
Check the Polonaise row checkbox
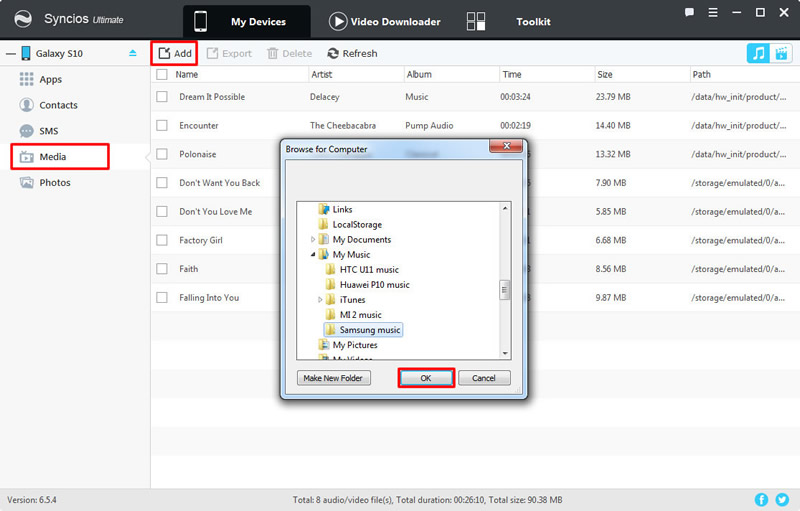(x=162, y=154)
